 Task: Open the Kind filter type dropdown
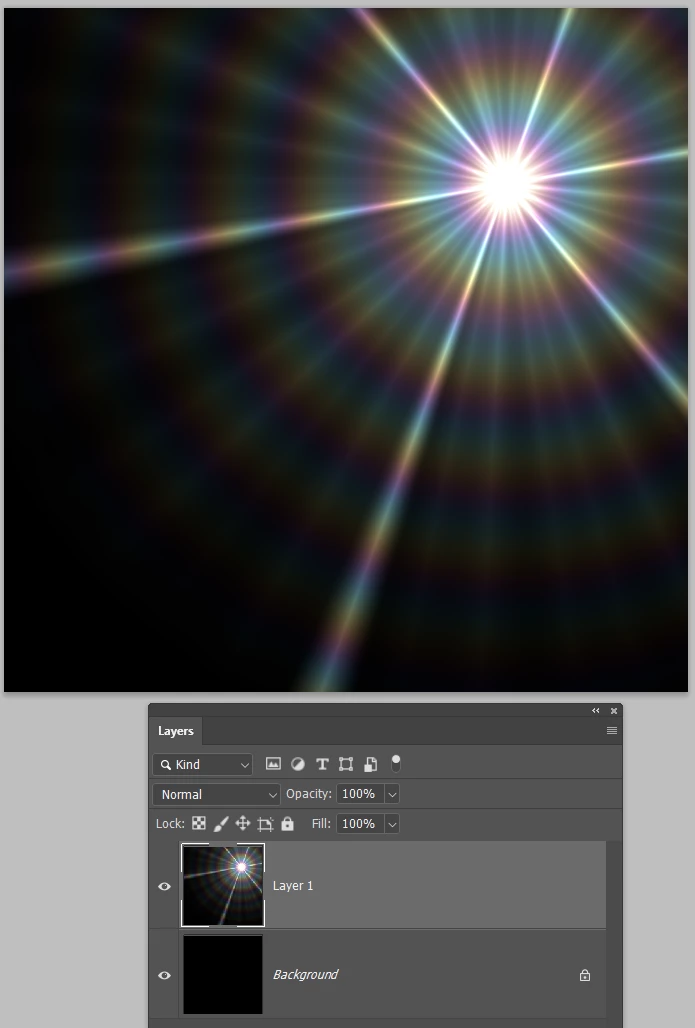click(203, 764)
